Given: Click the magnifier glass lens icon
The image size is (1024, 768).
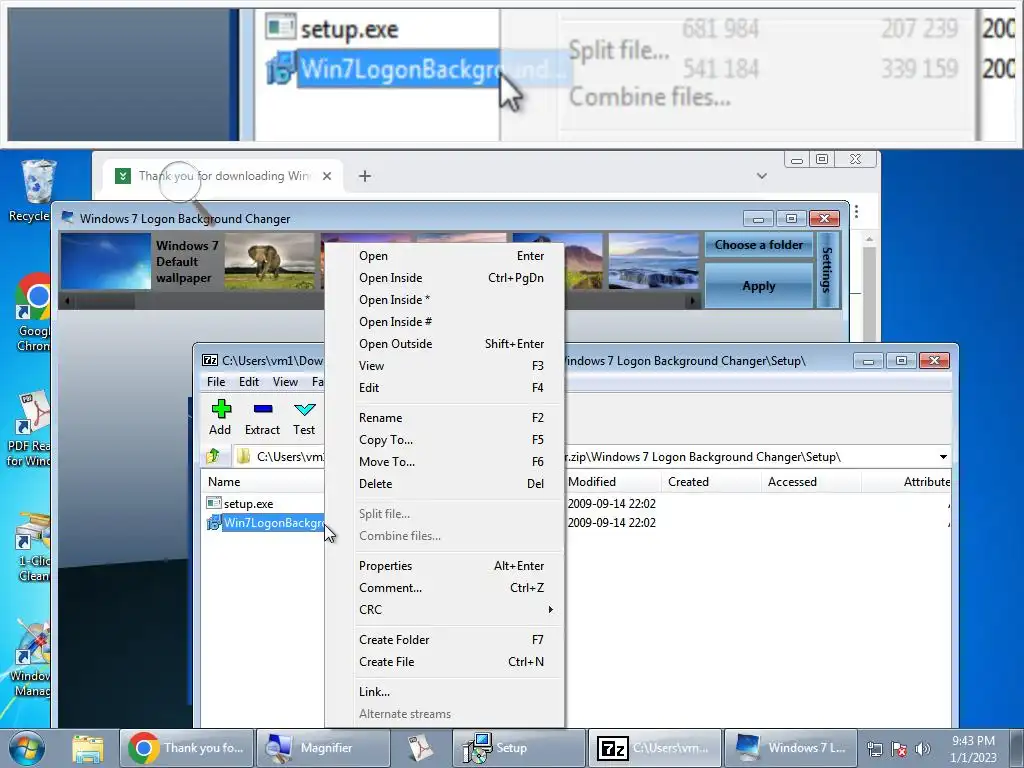Looking at the screenshot, I should click(179, 181).
